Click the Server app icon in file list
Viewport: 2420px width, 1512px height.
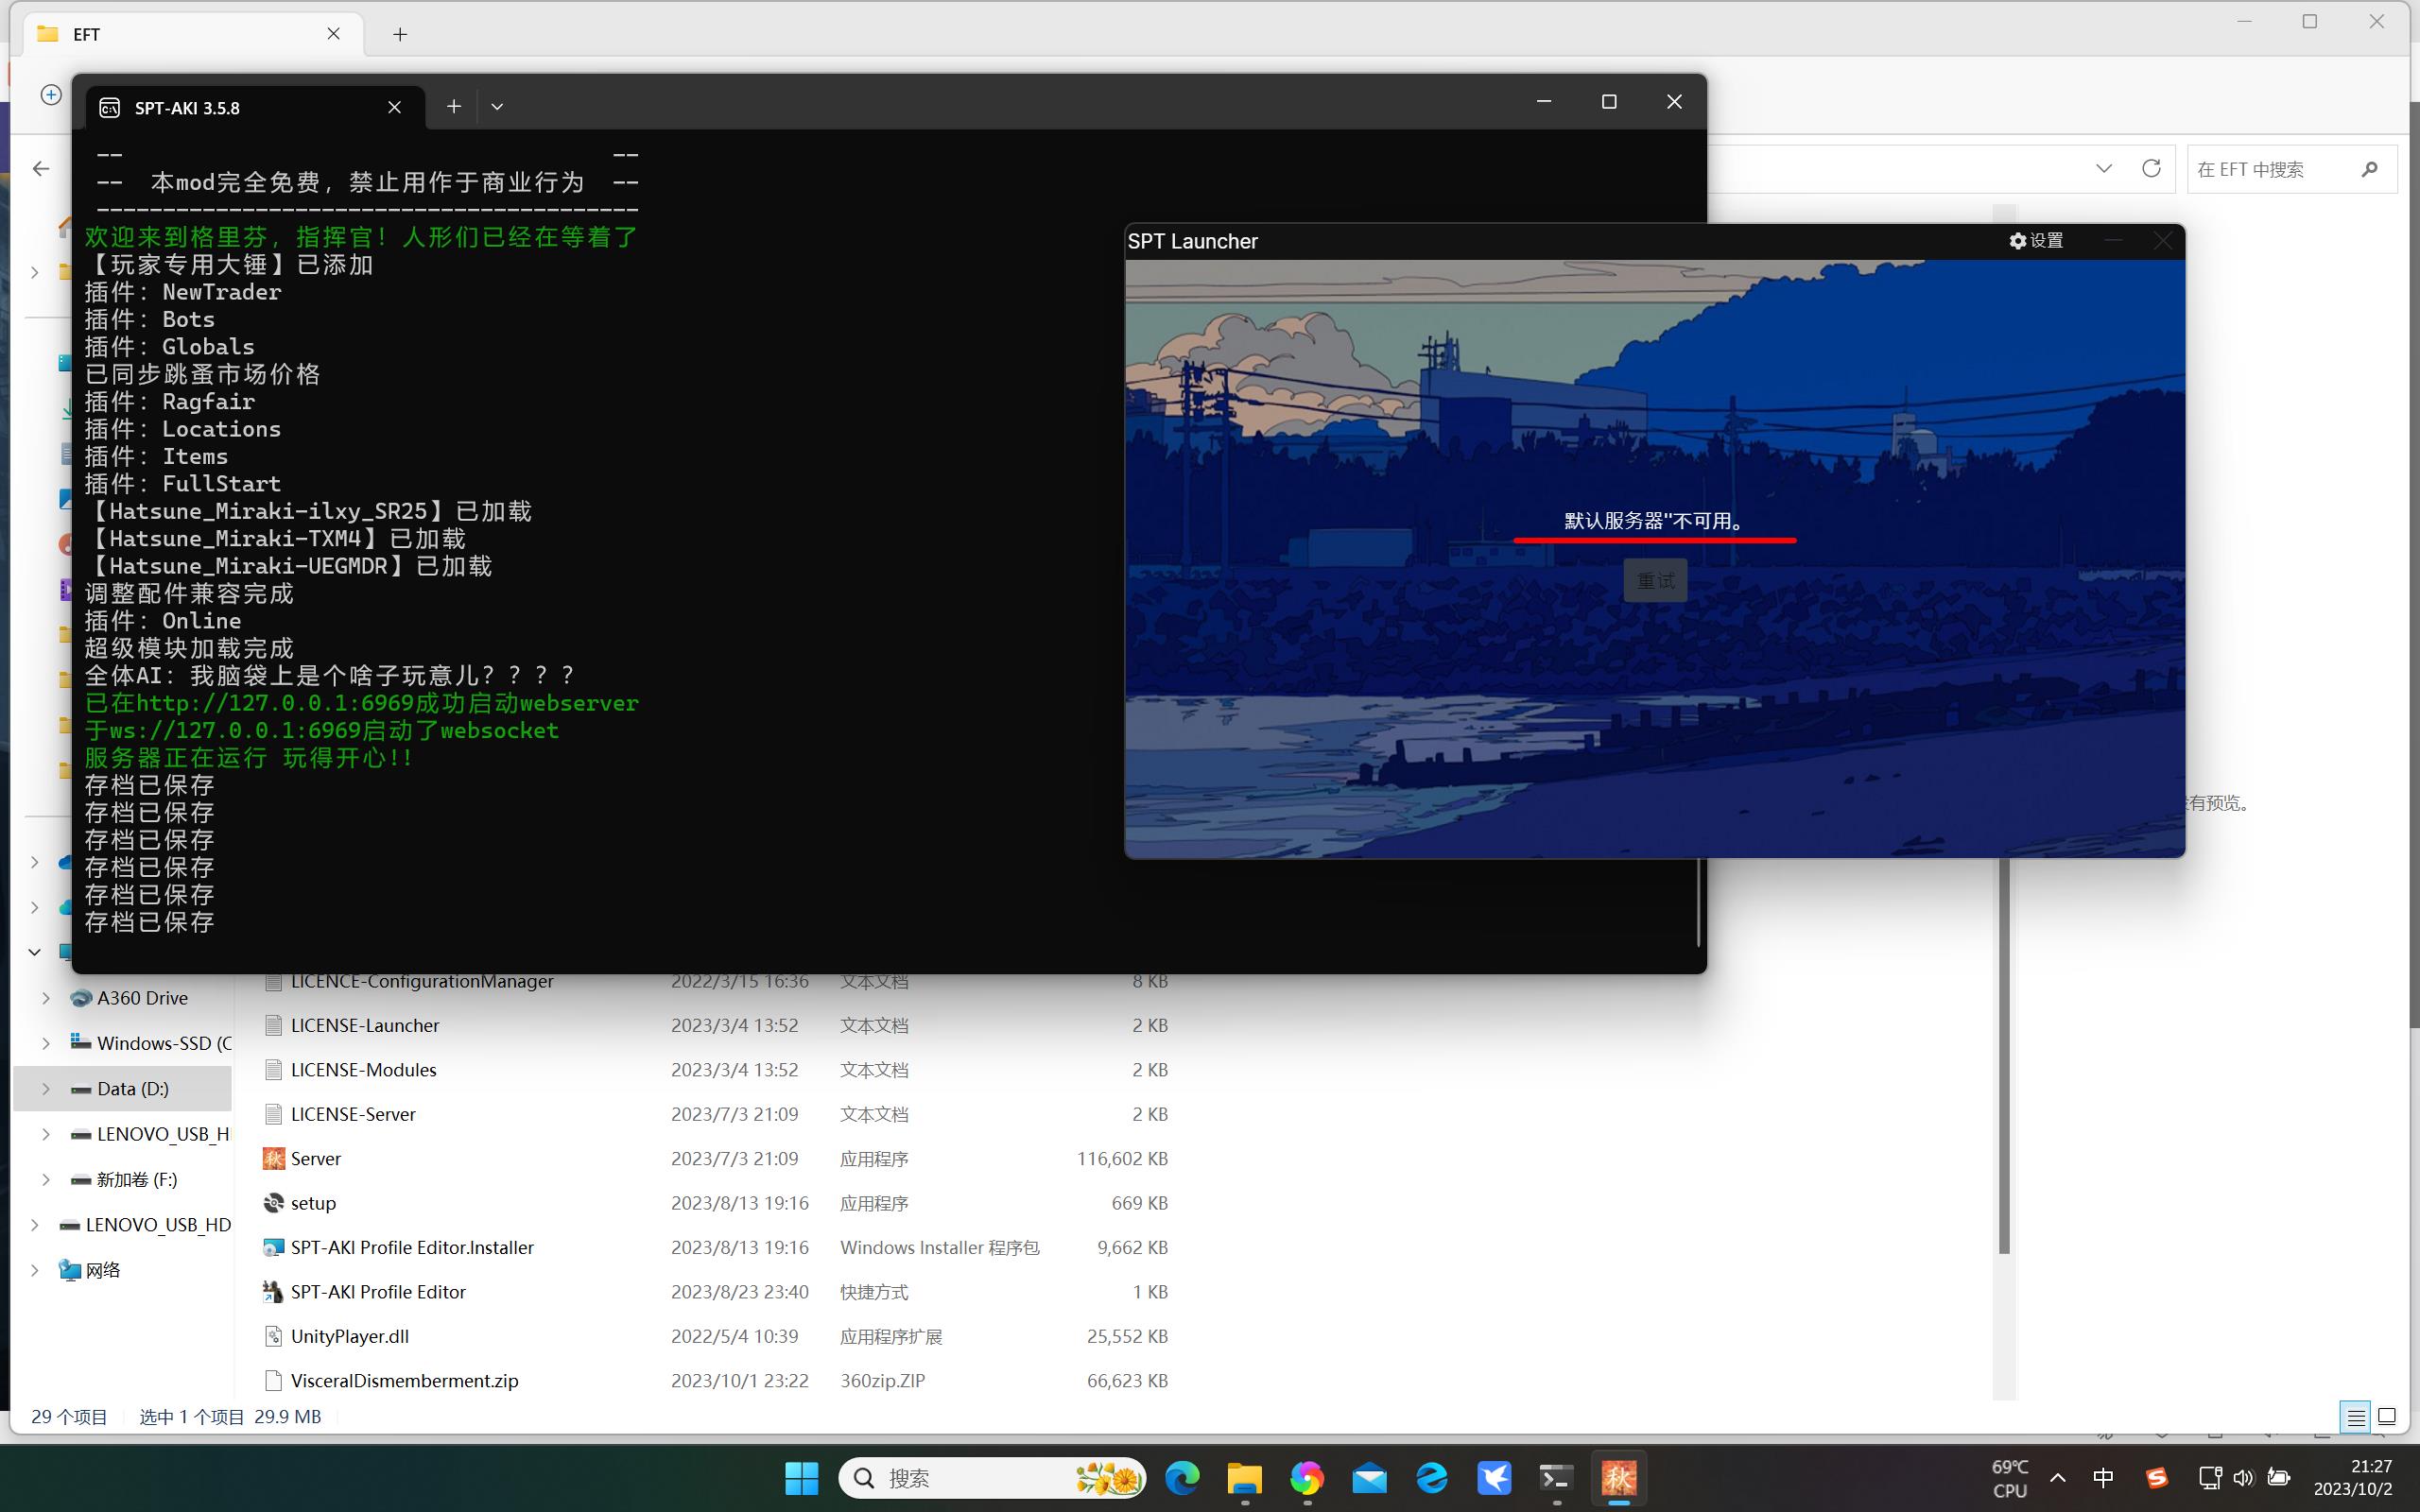273,1159
